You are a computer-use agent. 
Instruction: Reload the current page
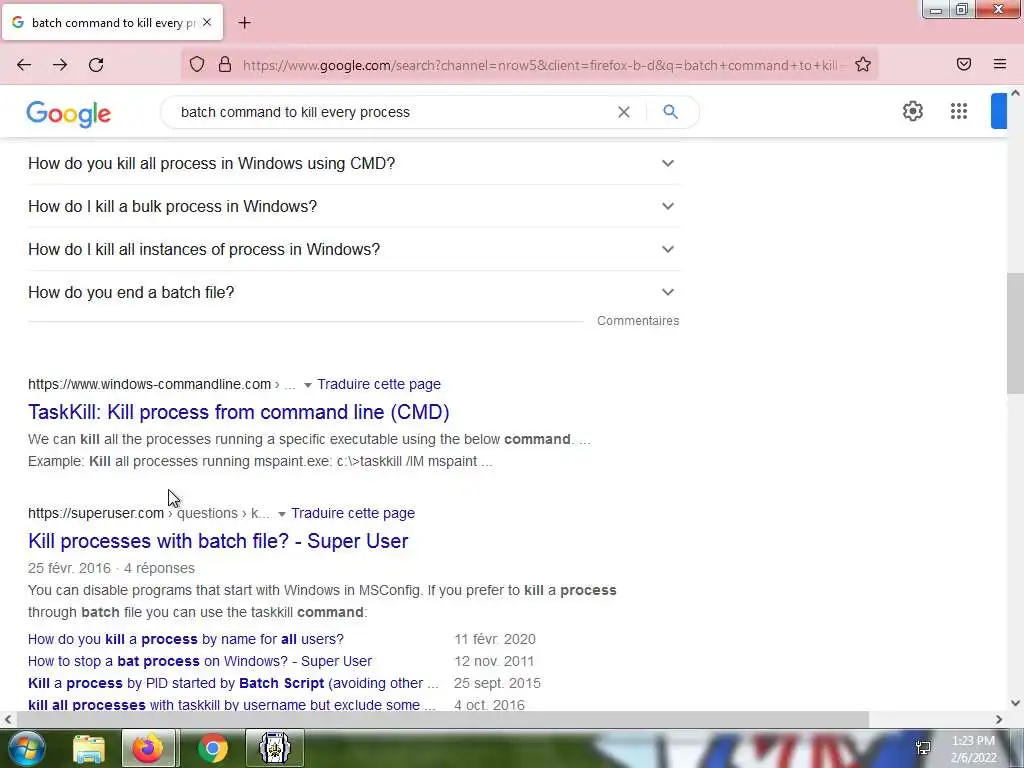pyautogui.click(x=96, y=65)
